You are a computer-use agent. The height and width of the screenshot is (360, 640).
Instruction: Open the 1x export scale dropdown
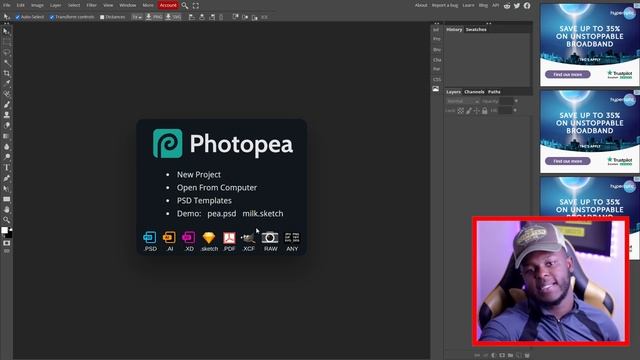coord(137,17)
